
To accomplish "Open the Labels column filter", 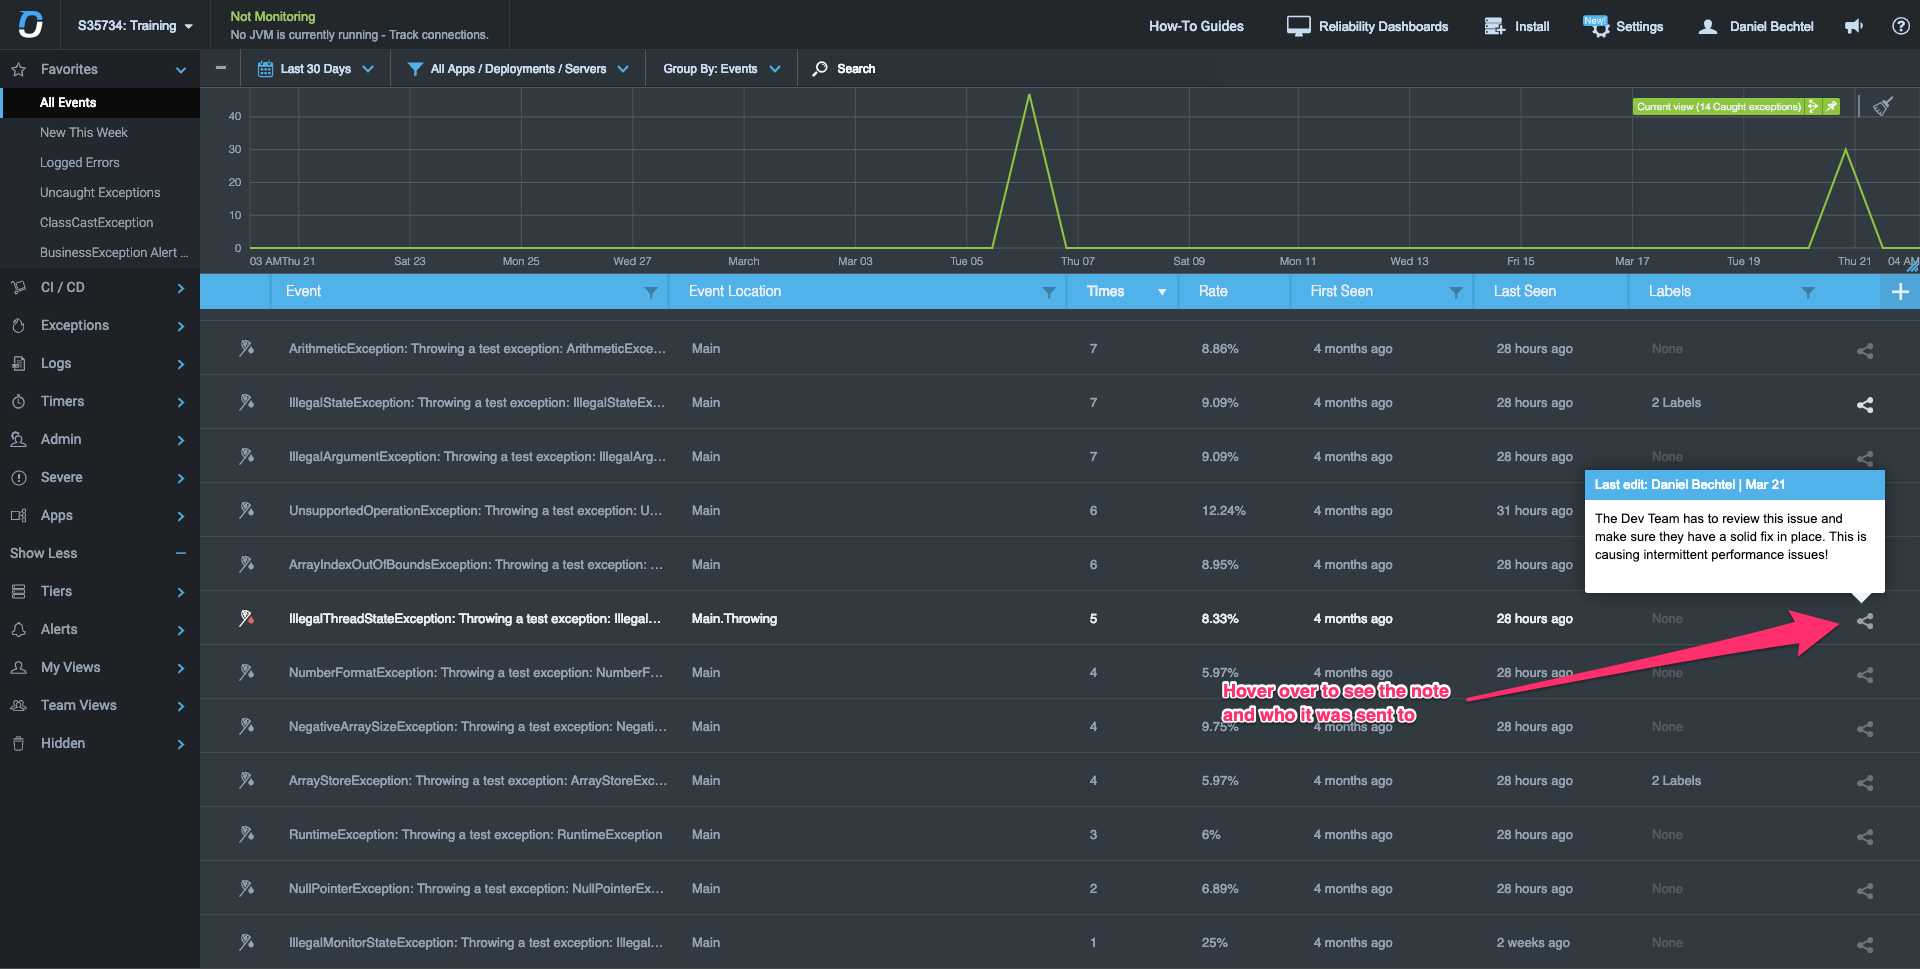I will 1808,292.
